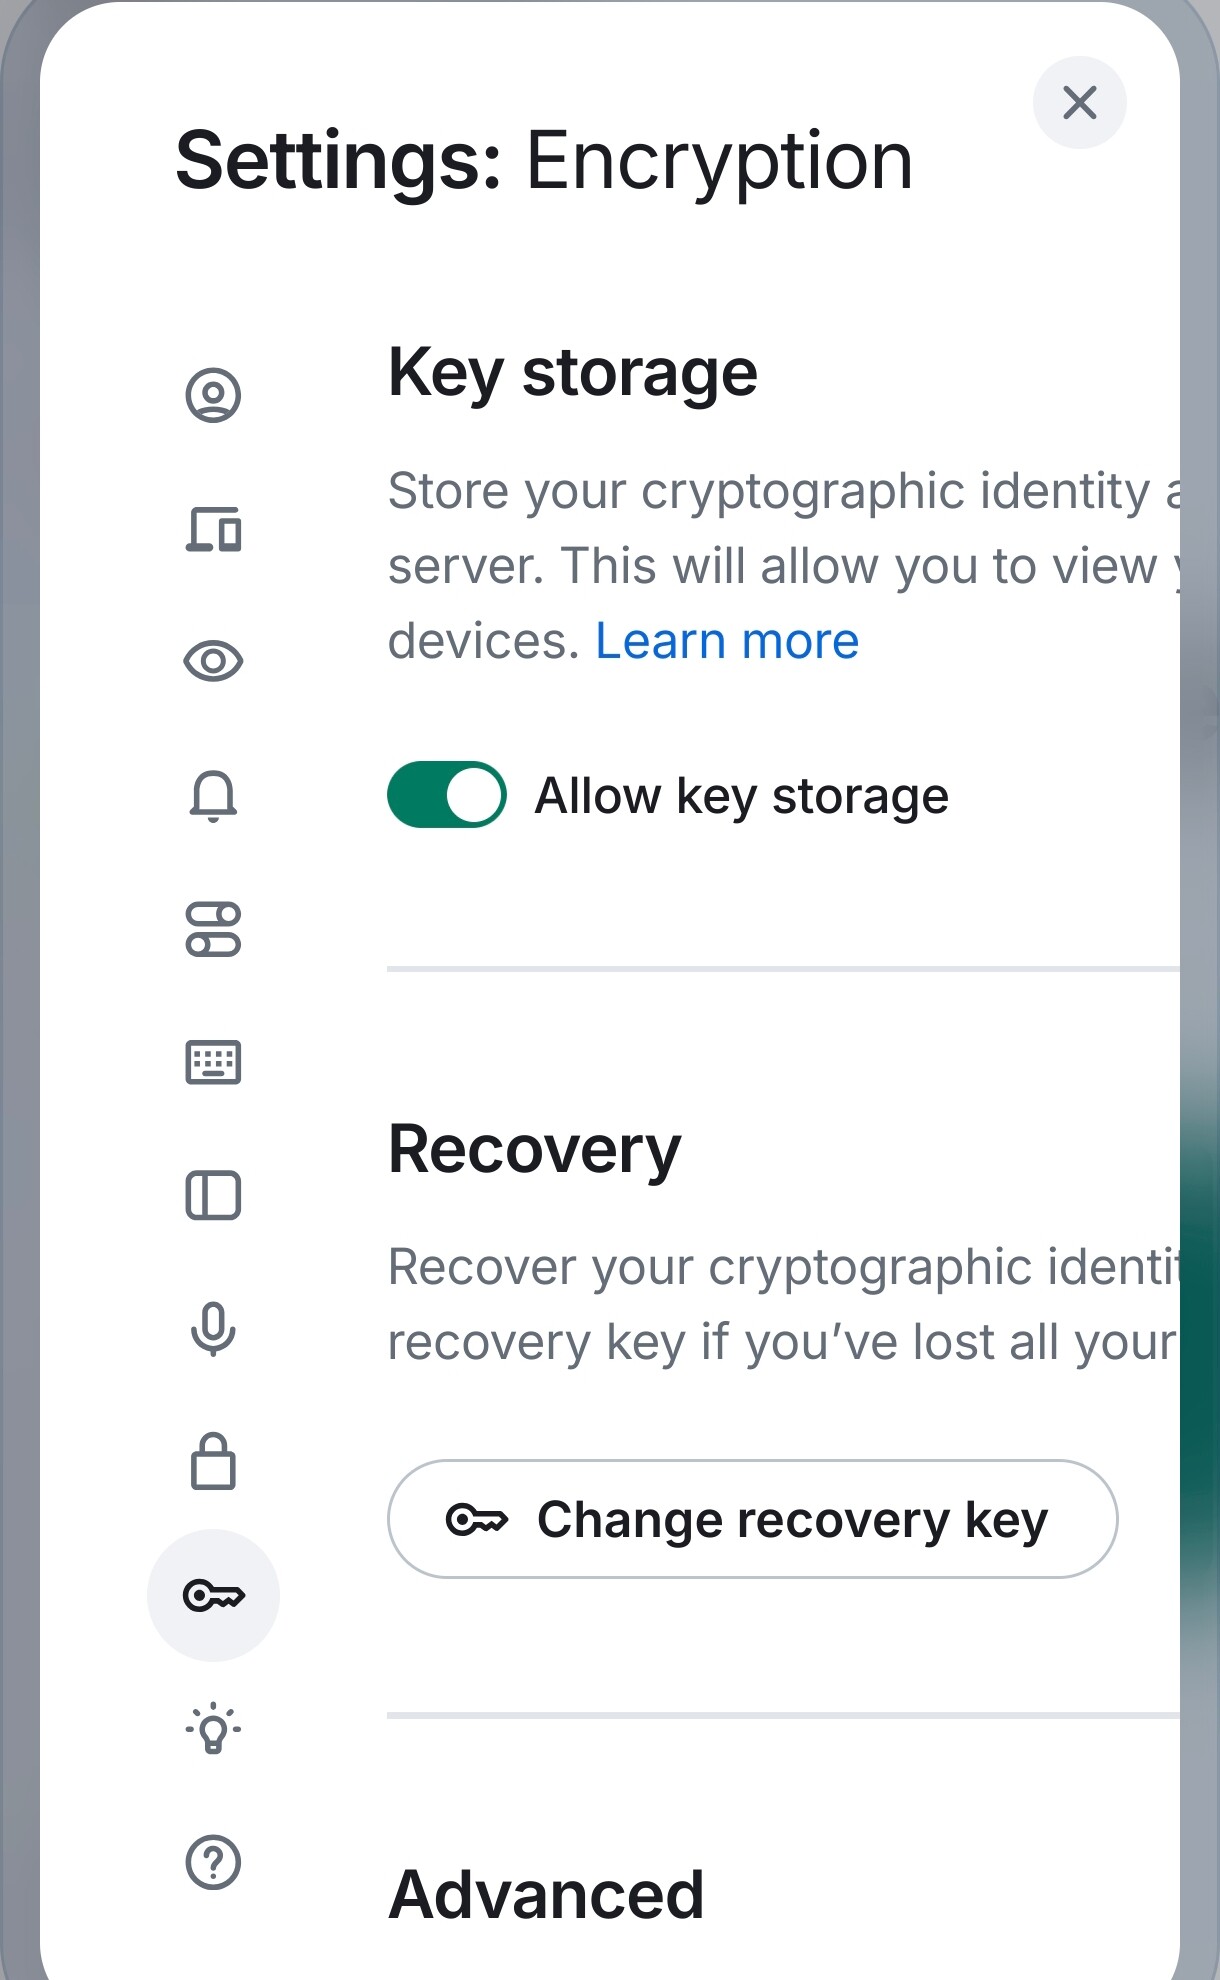
Task: Close the Settings dialog with X
Action: [1079, 102]
